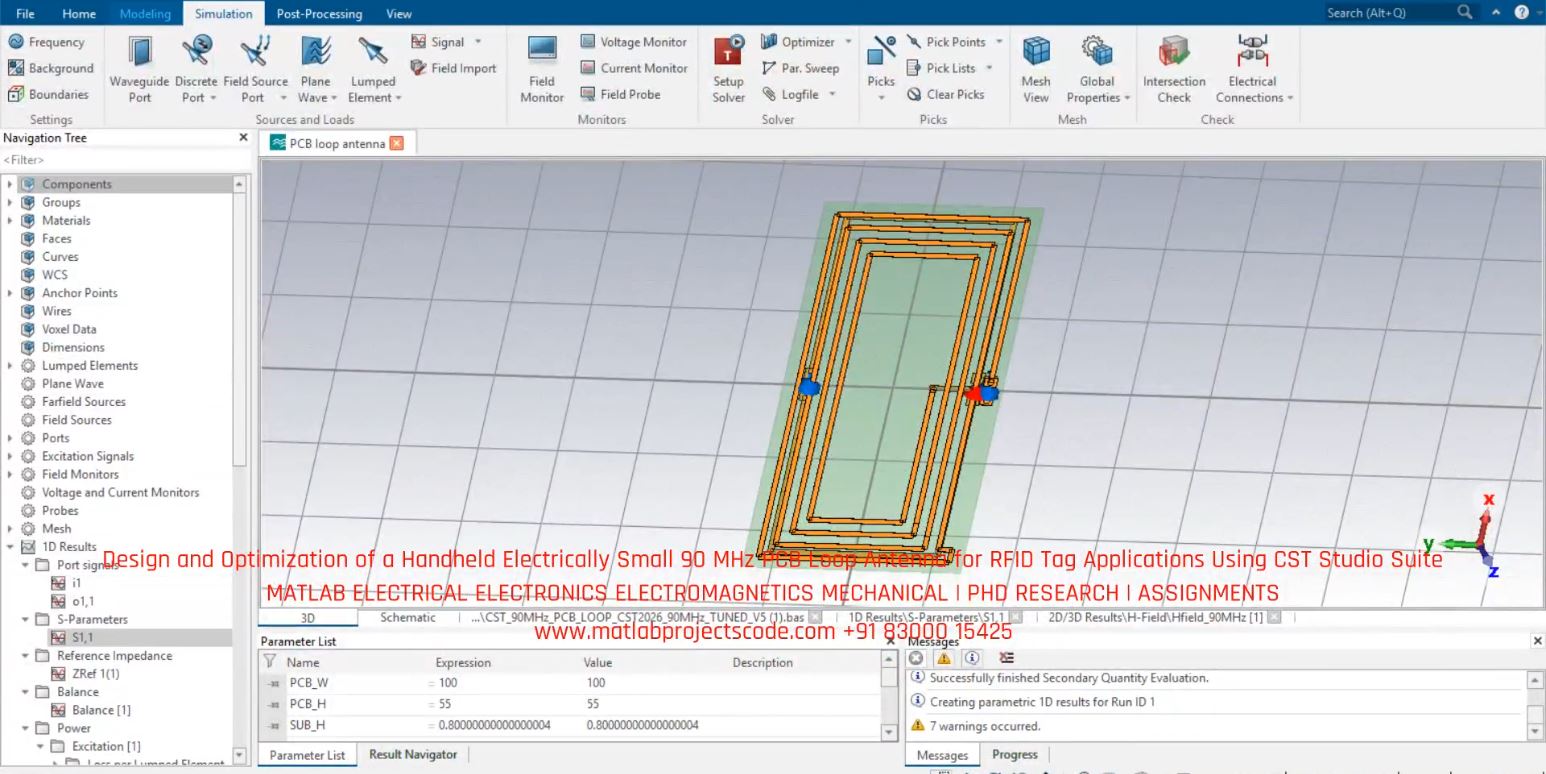The image size is (1546, 774).
Task: Open the Background settings tool
Action: pyautogui.click(x=51, y=68)
